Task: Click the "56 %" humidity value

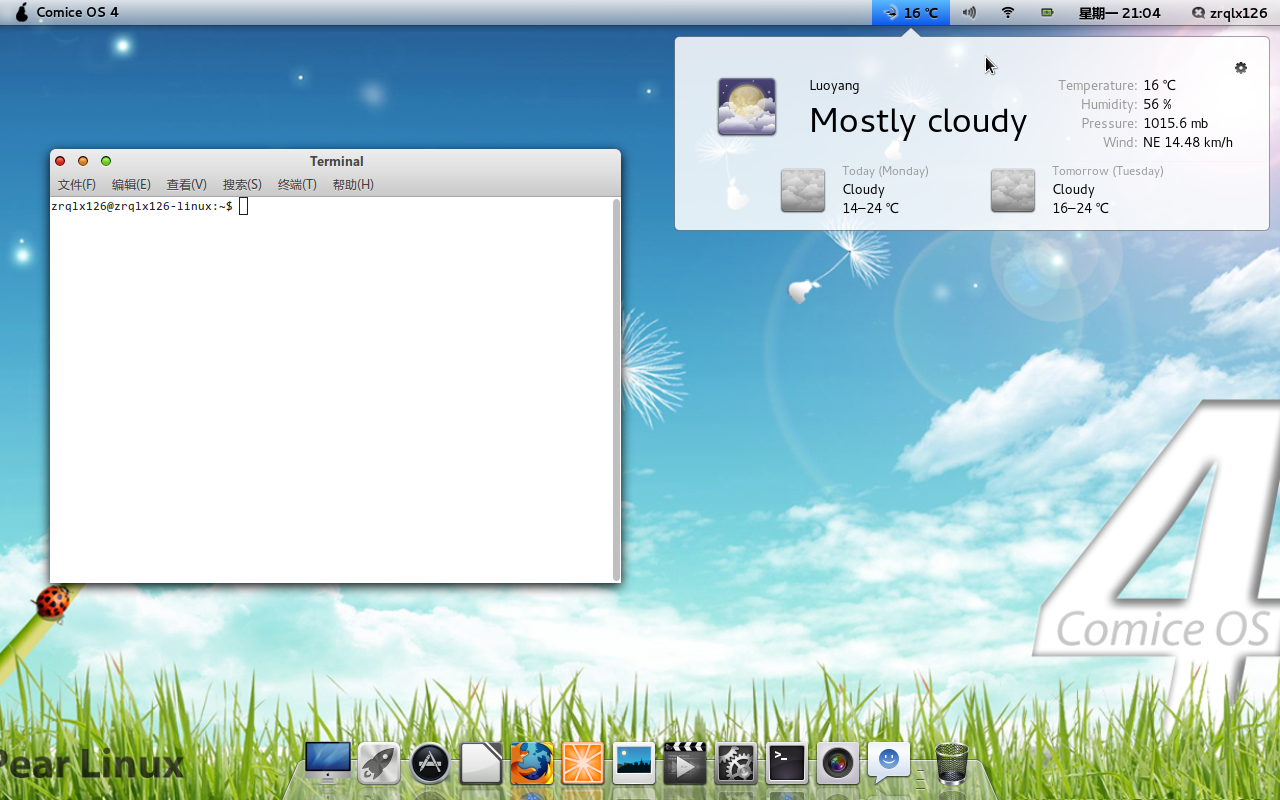Action: (x=1157, y=105)
